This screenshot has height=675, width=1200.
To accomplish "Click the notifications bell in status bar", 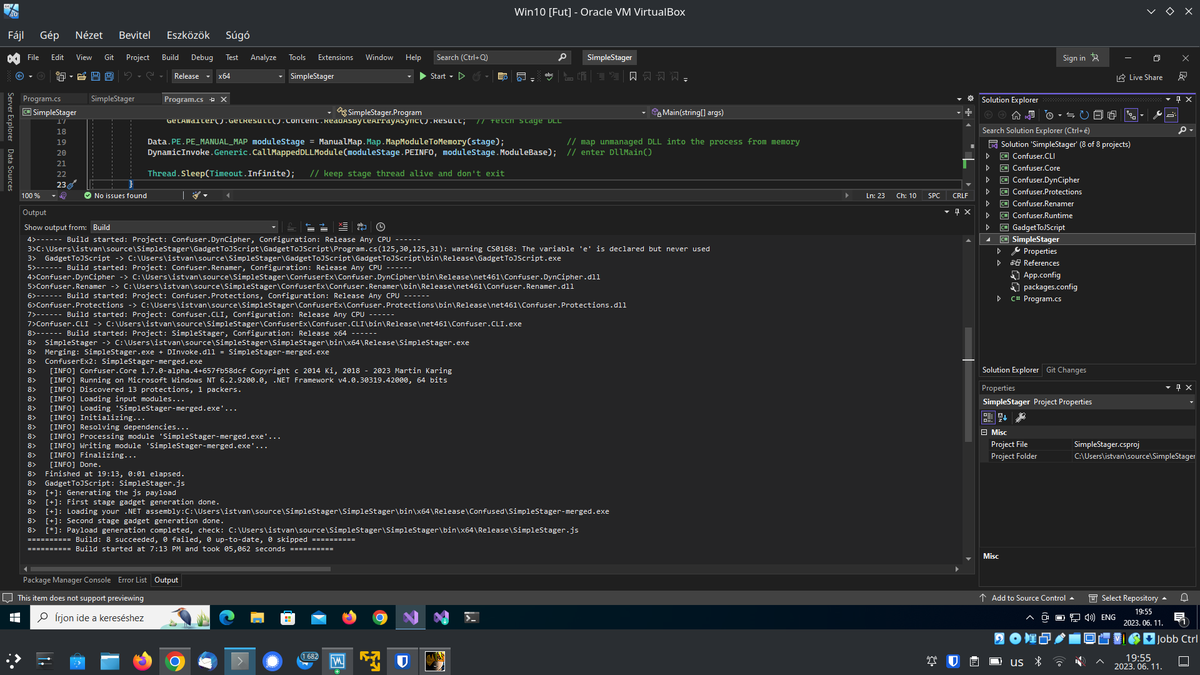I will pyautogui.click(x=1183, y=598).
